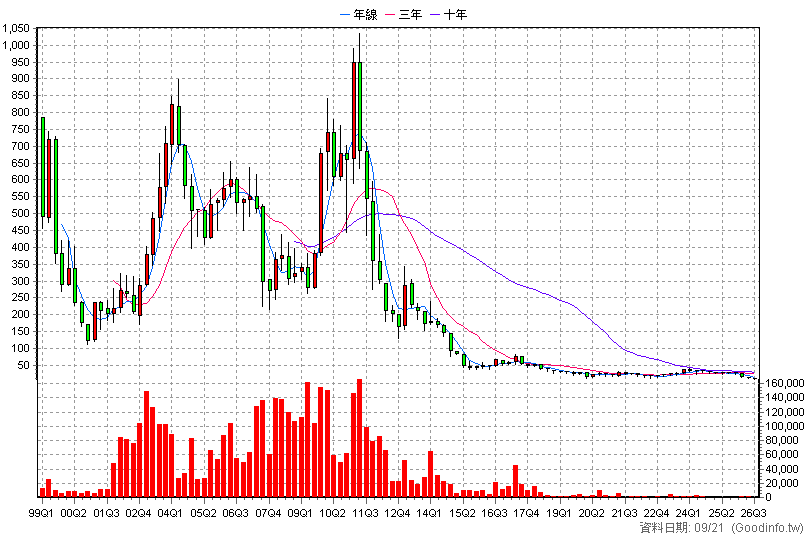Viewport: 808px width, 540px height.
Task: Select the 11Q3 x-axis label
Action: [x=365, y=513]
